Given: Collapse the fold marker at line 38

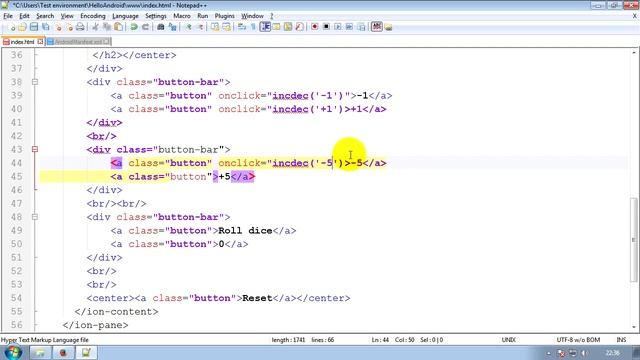Looking at the screenshot, I should [35, 82].
